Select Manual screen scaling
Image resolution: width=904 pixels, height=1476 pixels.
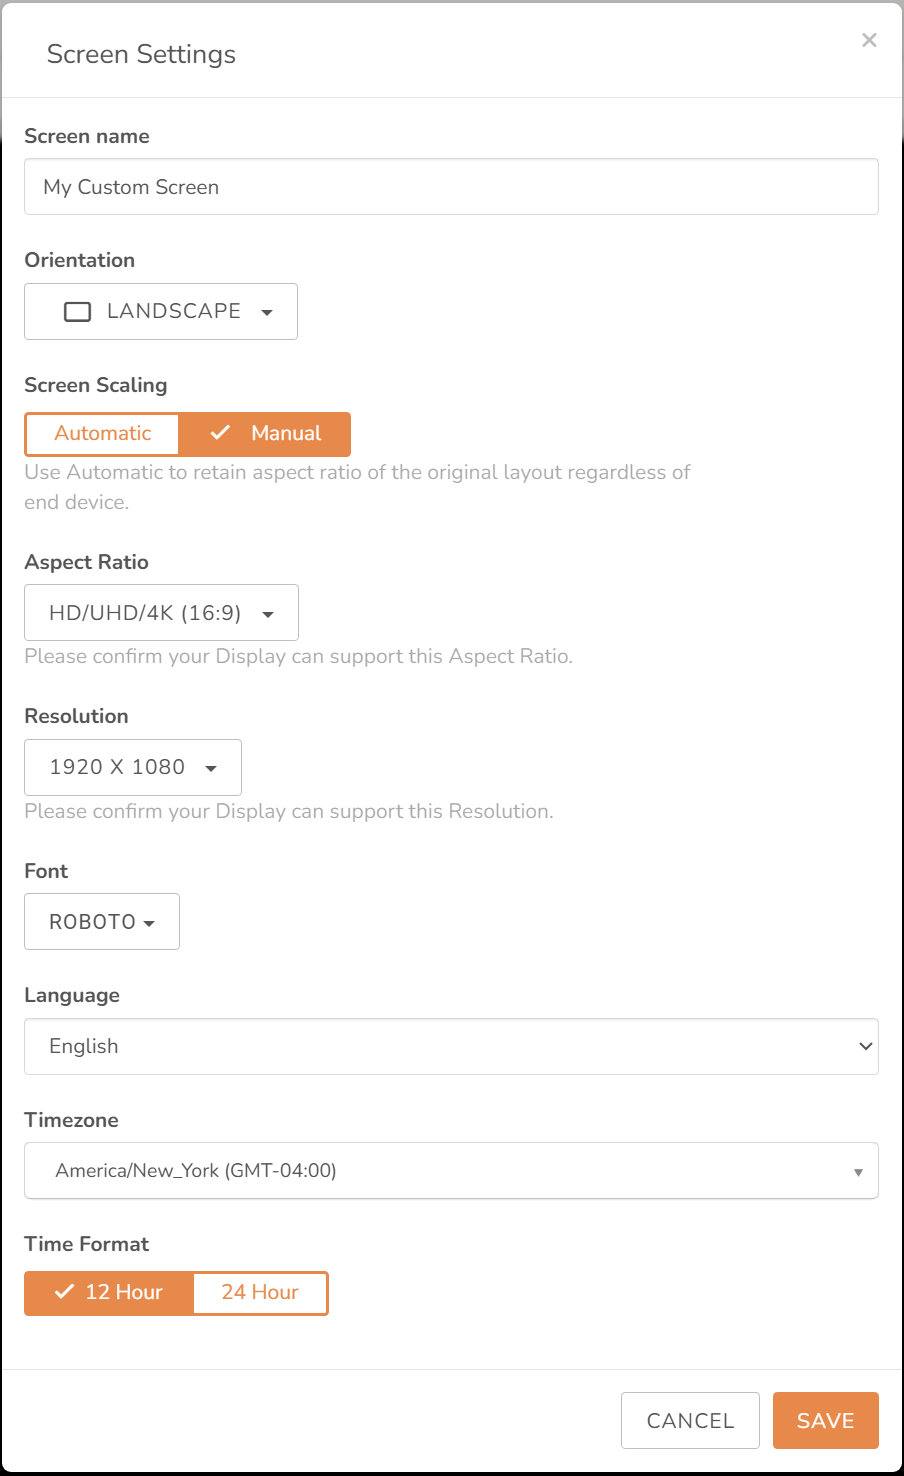(x=265, y=434)
